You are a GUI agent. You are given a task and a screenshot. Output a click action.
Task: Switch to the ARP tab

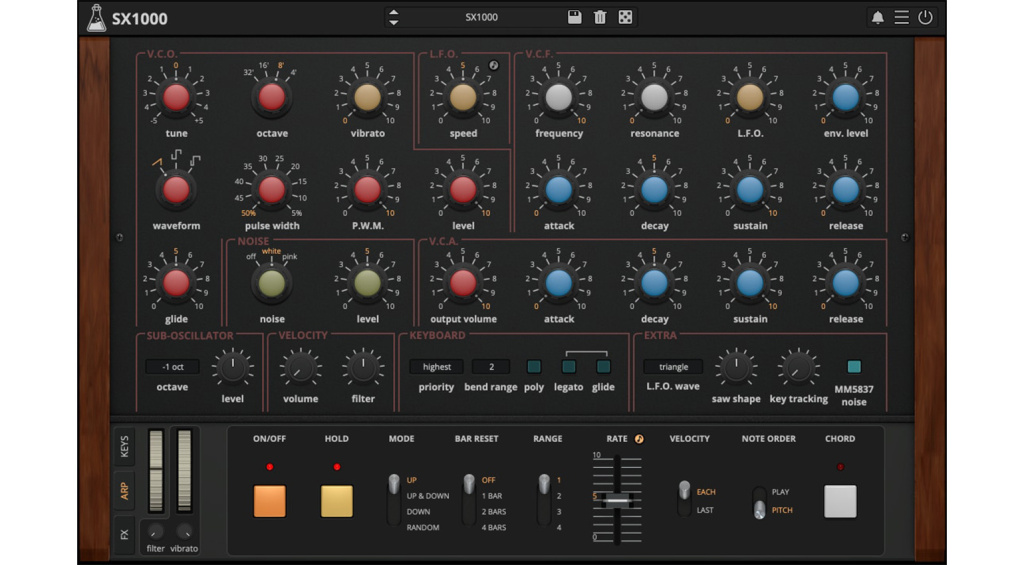(x=124, y=491)
